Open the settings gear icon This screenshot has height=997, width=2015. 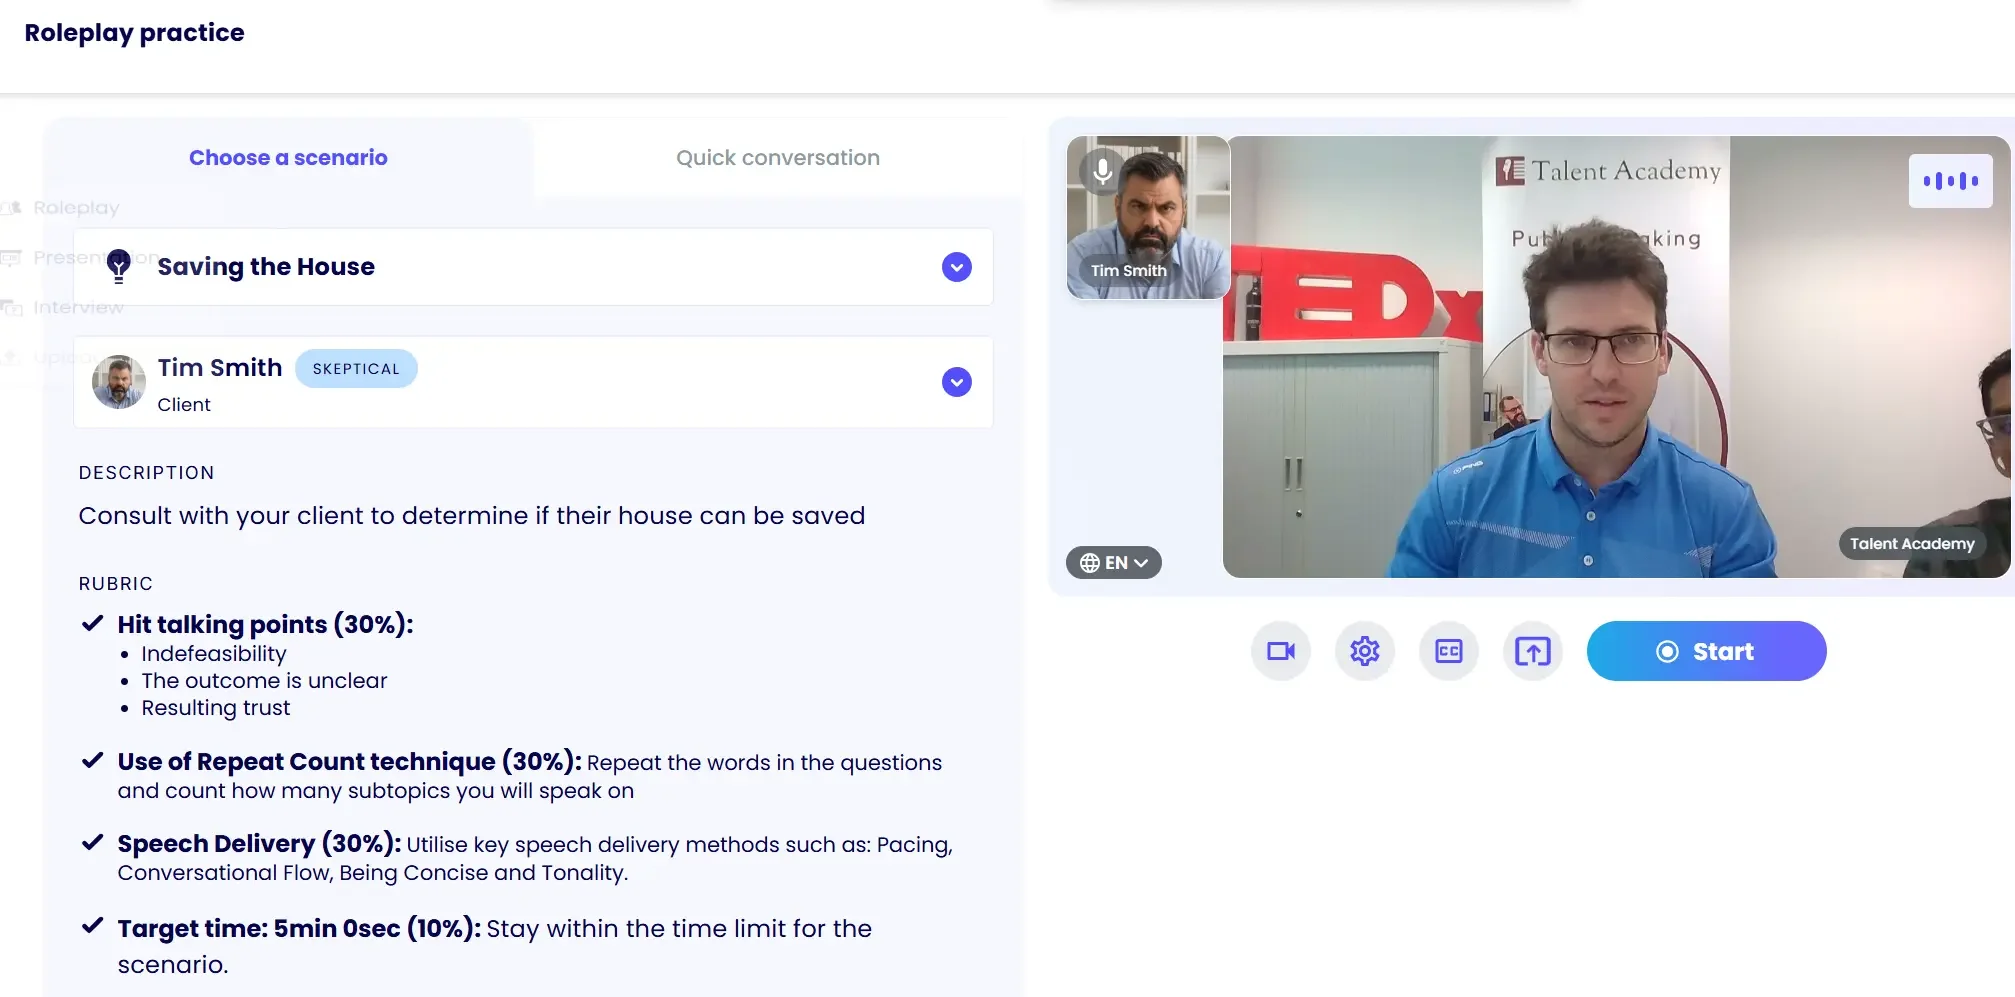(1365, 651)
